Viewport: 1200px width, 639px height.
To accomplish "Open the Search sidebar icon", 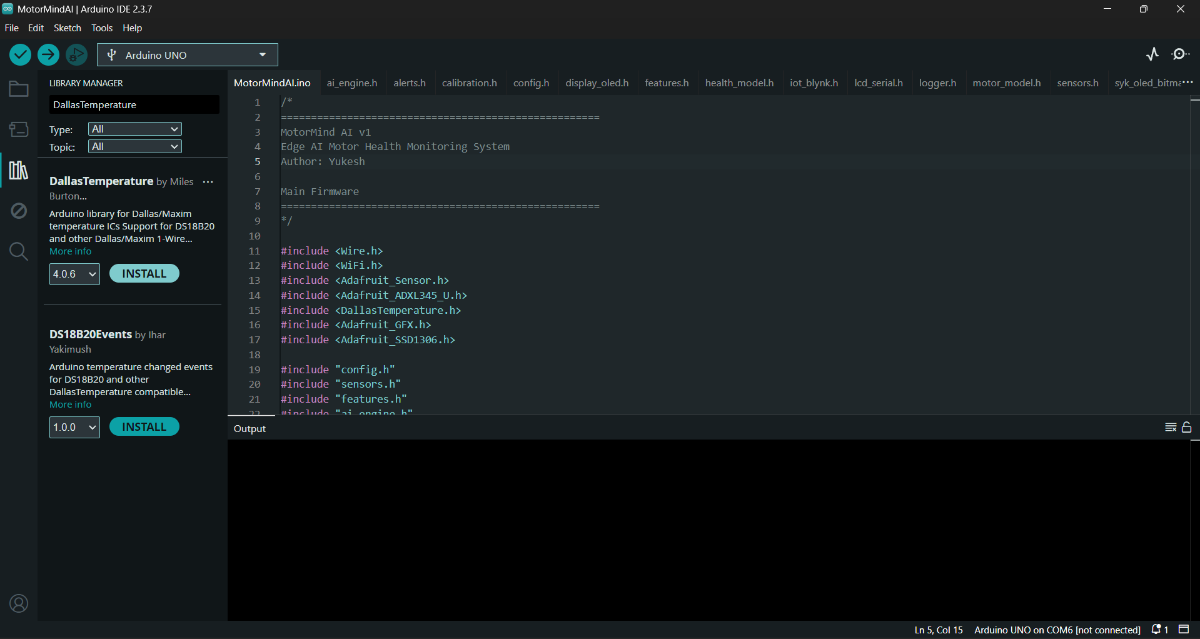I will click(18, 251).
